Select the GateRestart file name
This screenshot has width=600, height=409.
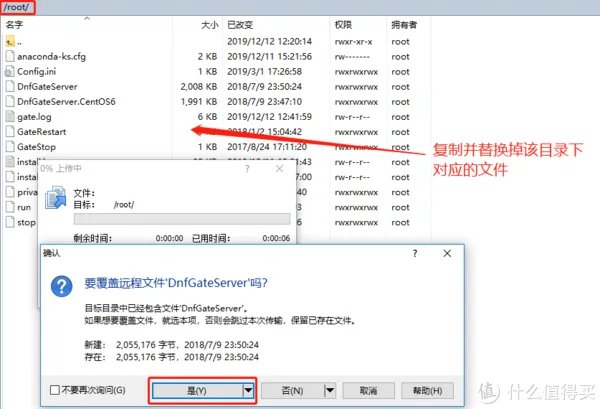pos(41,132)
